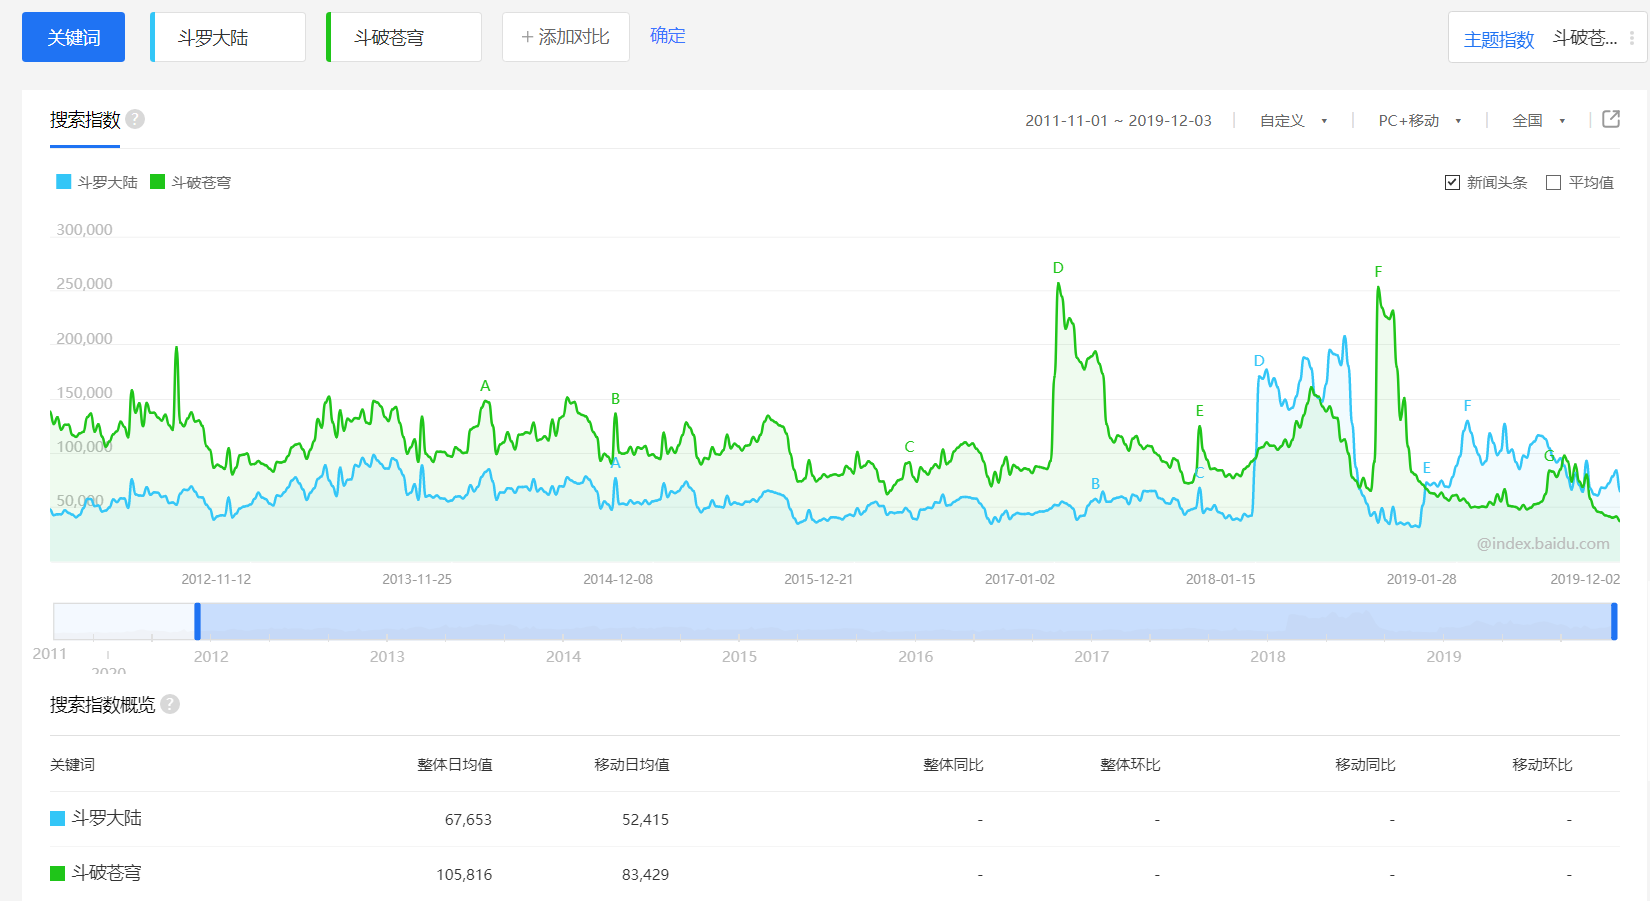This screenshot has height=901, width=1650.
Task: Expand the 全国 region dropdown
Action: pos(1538,121)
